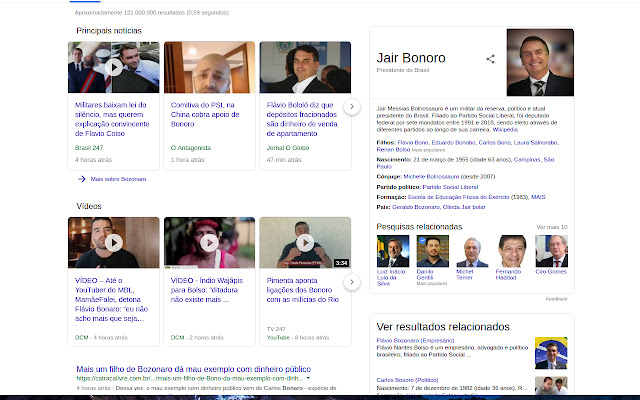The height and width of the screenshot is (400, 640).
Task: Click Jornal O Globo source label
Action: coord(288,148)
